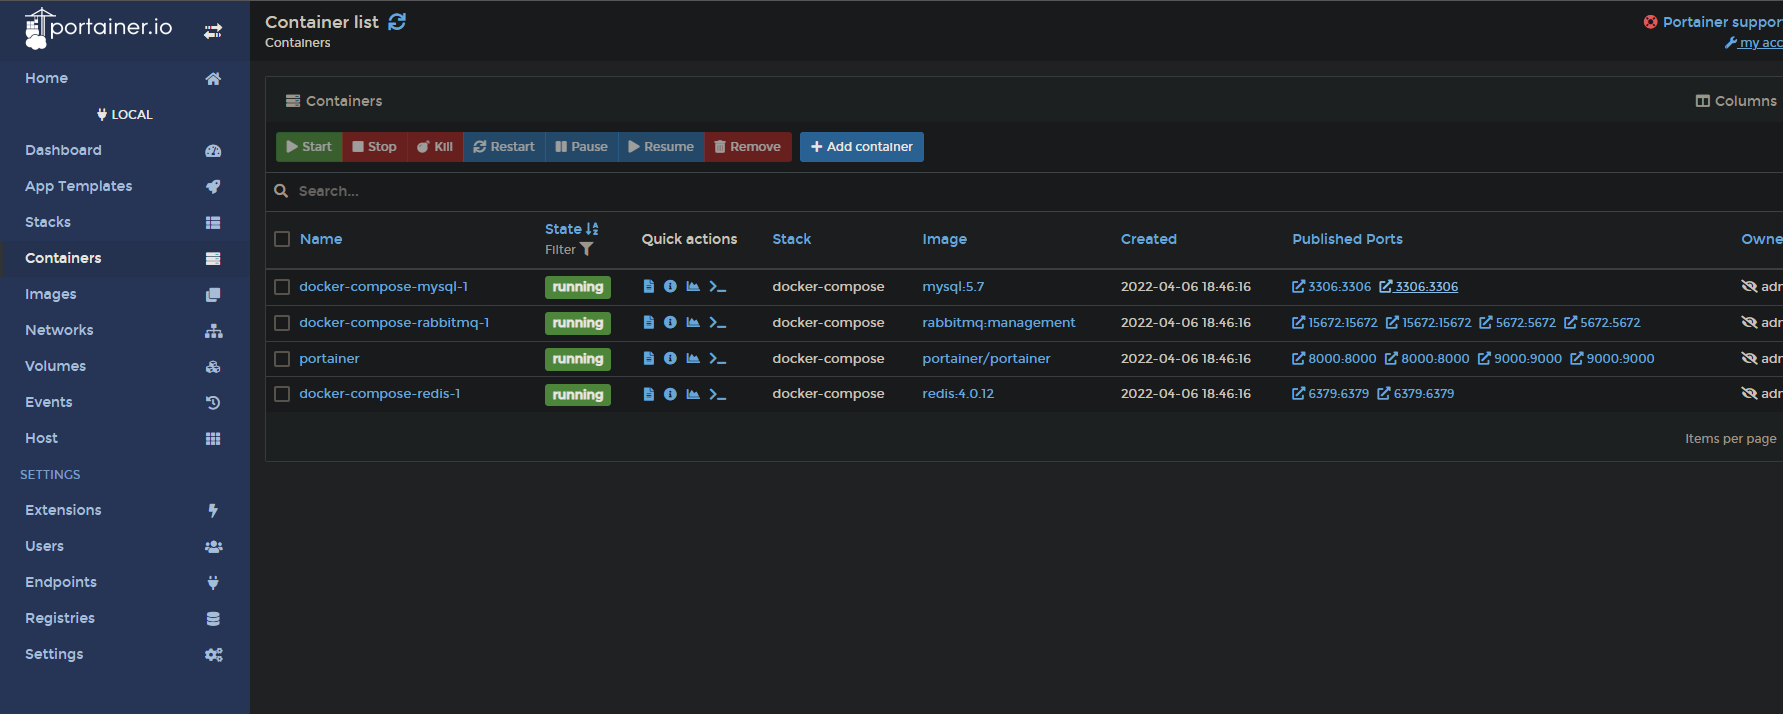This screenshot has width=1783, height=714.
Task: Open Settings page in sidebar
Action: [125, 654]
